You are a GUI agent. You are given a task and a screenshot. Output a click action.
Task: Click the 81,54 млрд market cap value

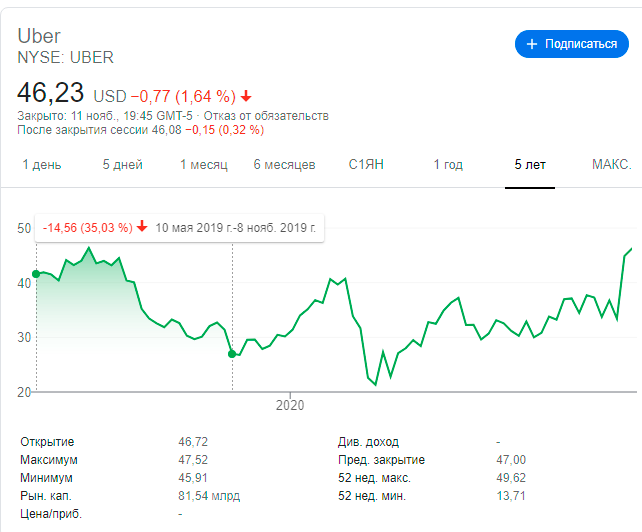coord(209,496)
